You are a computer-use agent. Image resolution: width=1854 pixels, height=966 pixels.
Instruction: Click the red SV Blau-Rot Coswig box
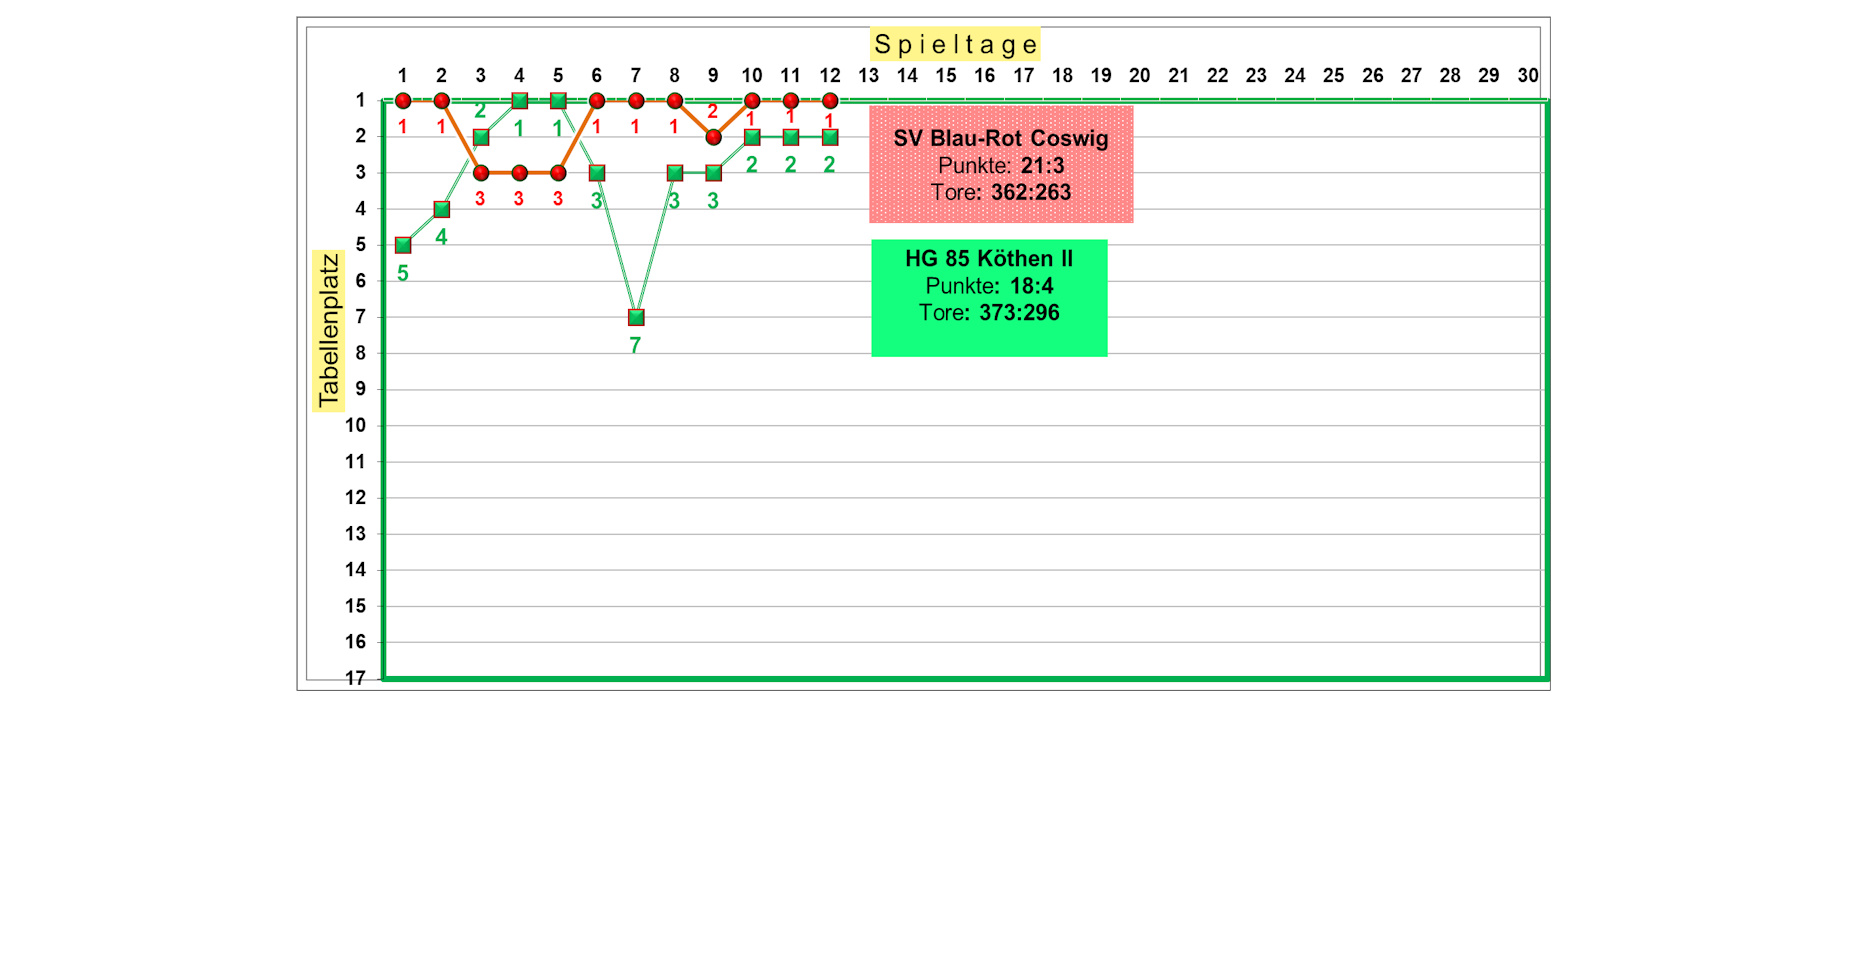pyautogui.click(x=1001, y=164)
